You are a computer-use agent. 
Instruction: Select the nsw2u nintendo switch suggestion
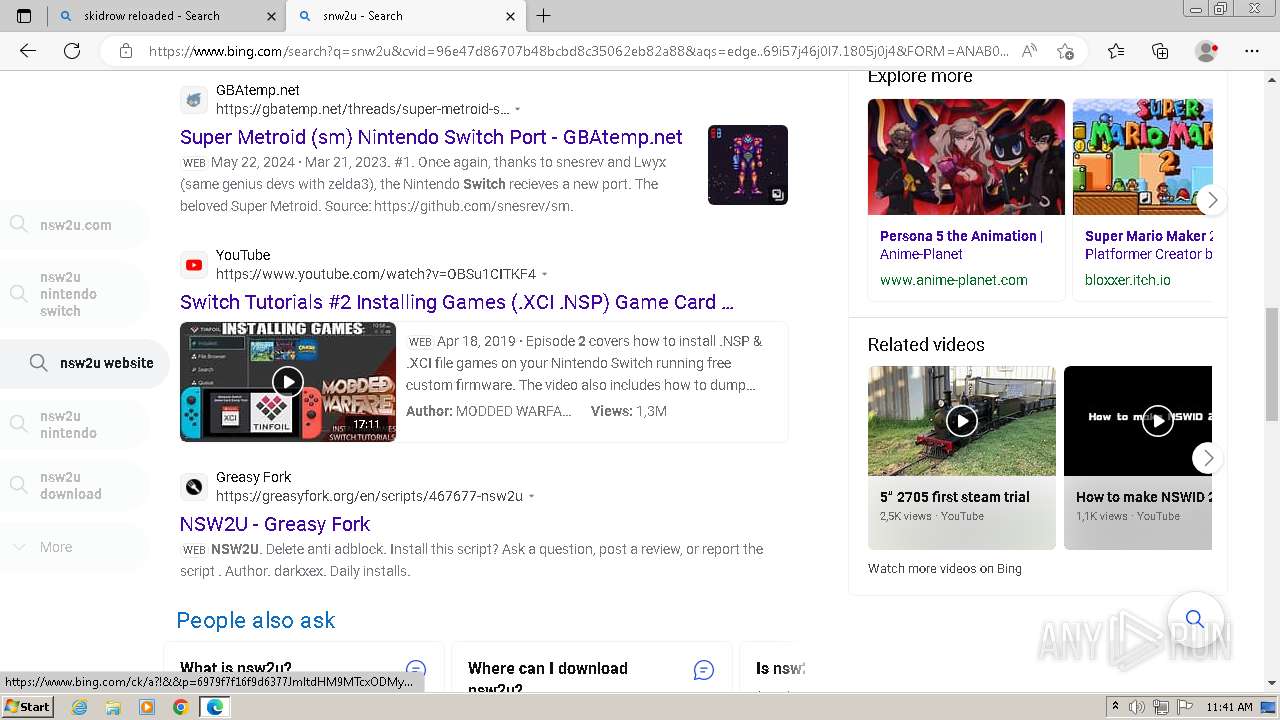[x=74, y=294]
